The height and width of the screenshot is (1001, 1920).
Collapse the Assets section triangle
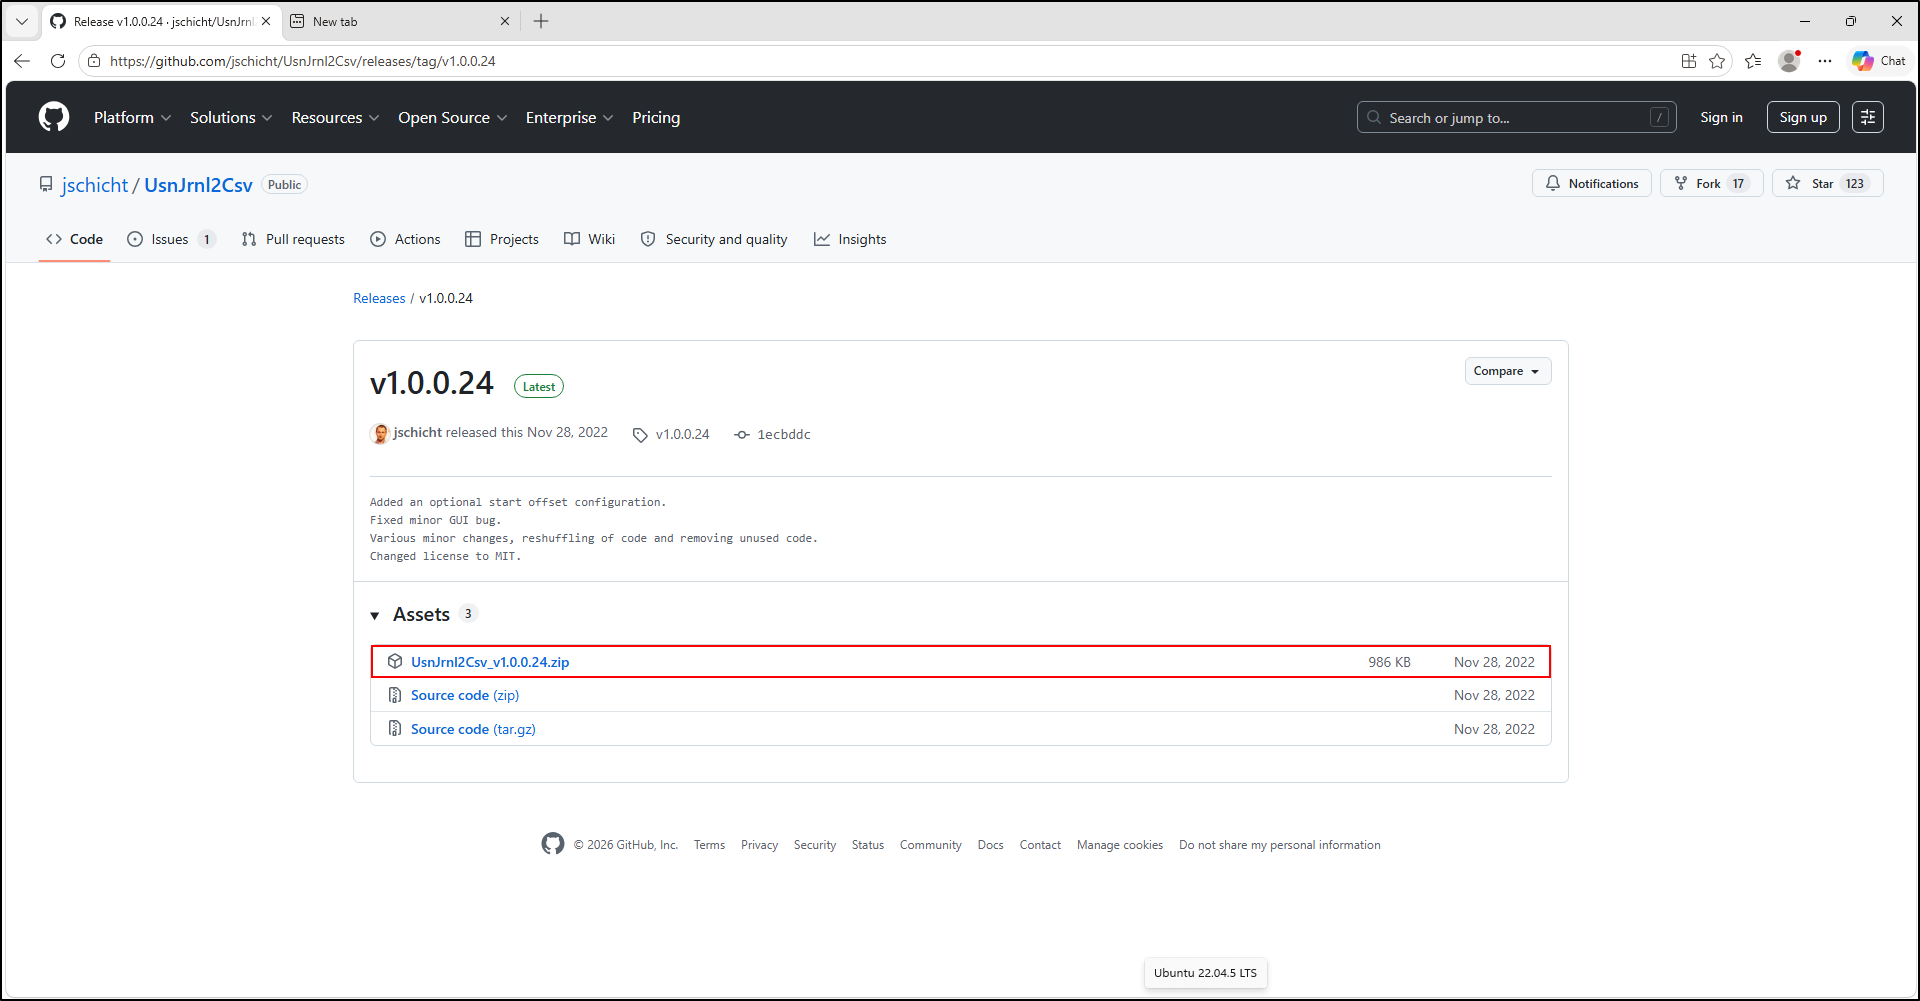pos(375,615)
